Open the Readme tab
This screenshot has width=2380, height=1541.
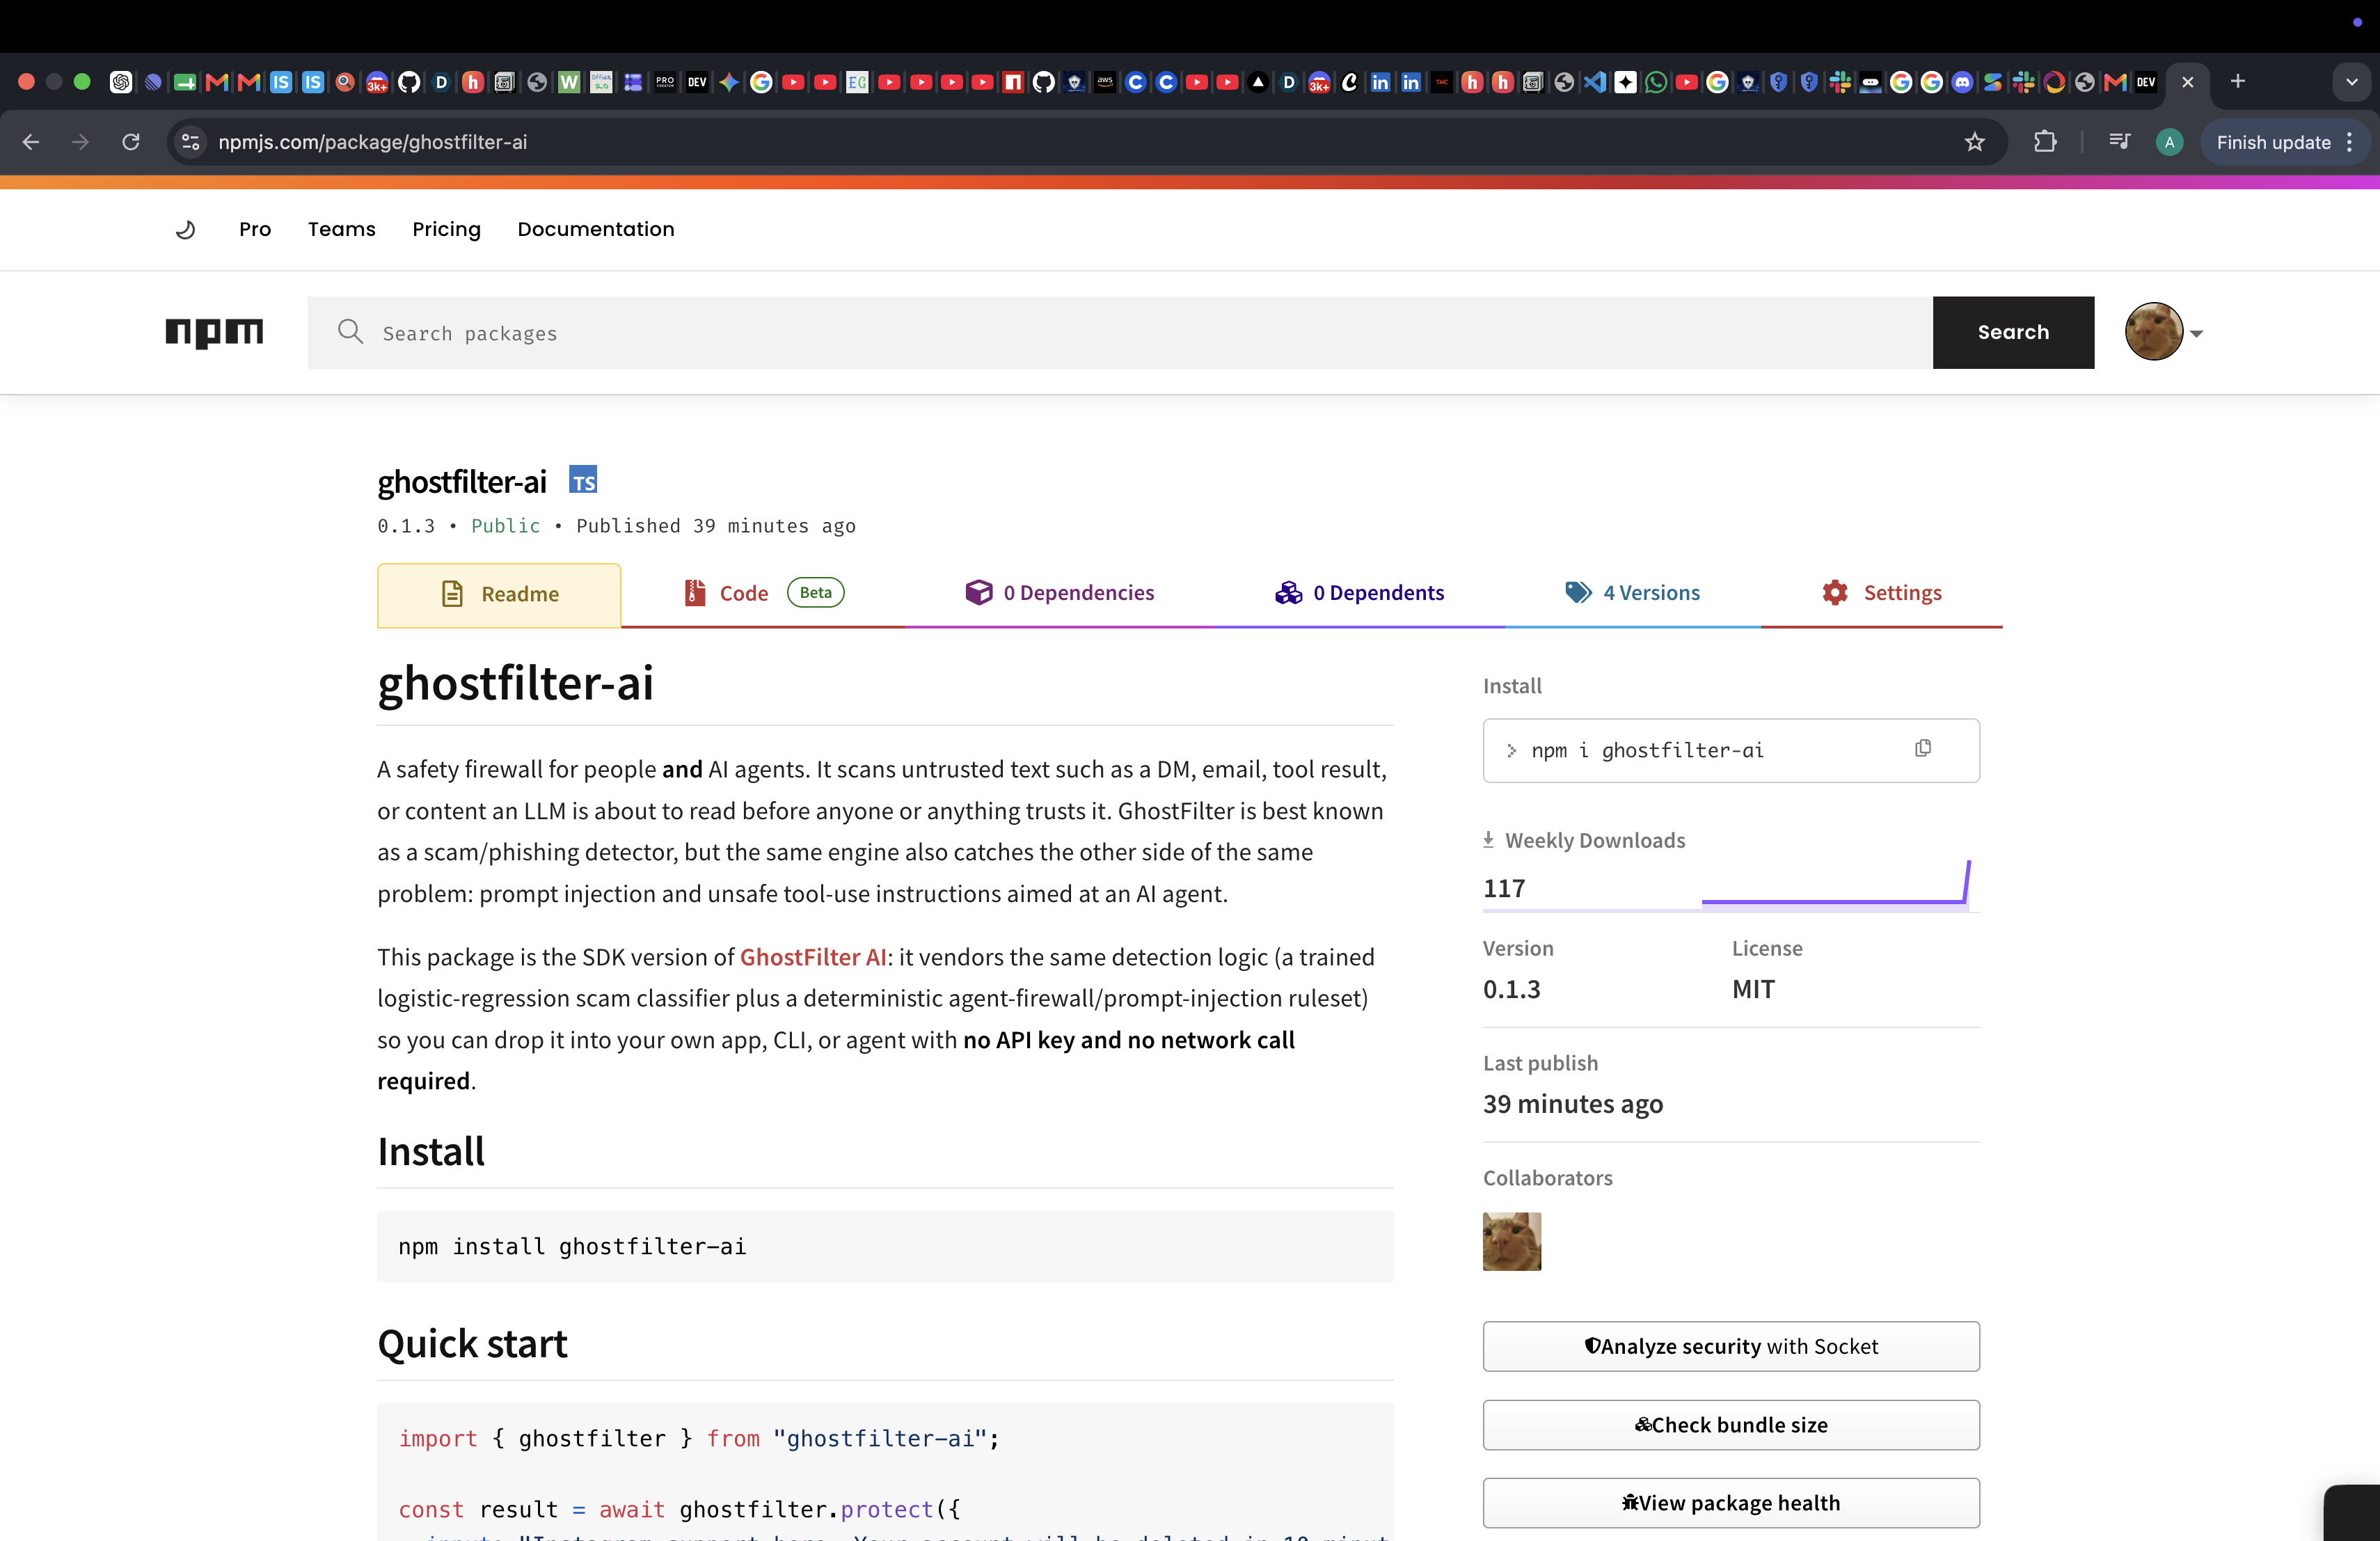pos(499,594)
